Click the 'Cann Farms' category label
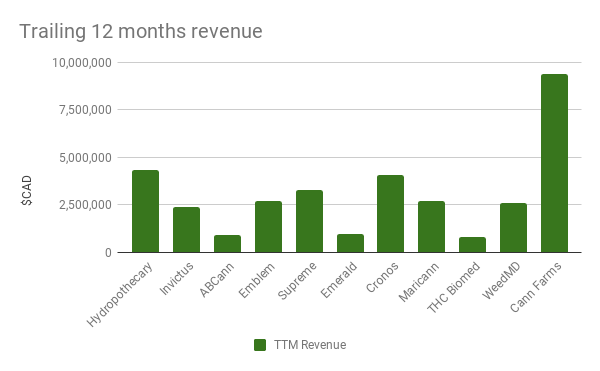 click(536, 287)
